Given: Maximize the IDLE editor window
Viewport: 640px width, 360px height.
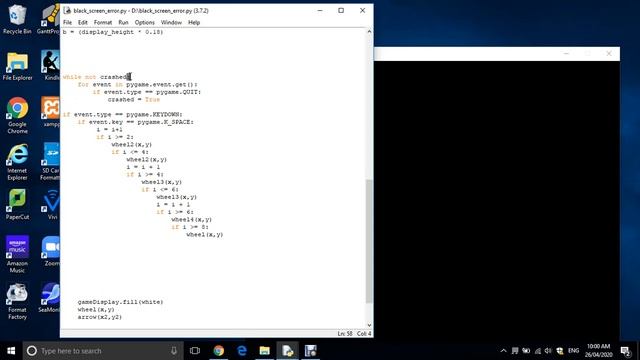Looking at the screenshot, I should tap(341, 11).
